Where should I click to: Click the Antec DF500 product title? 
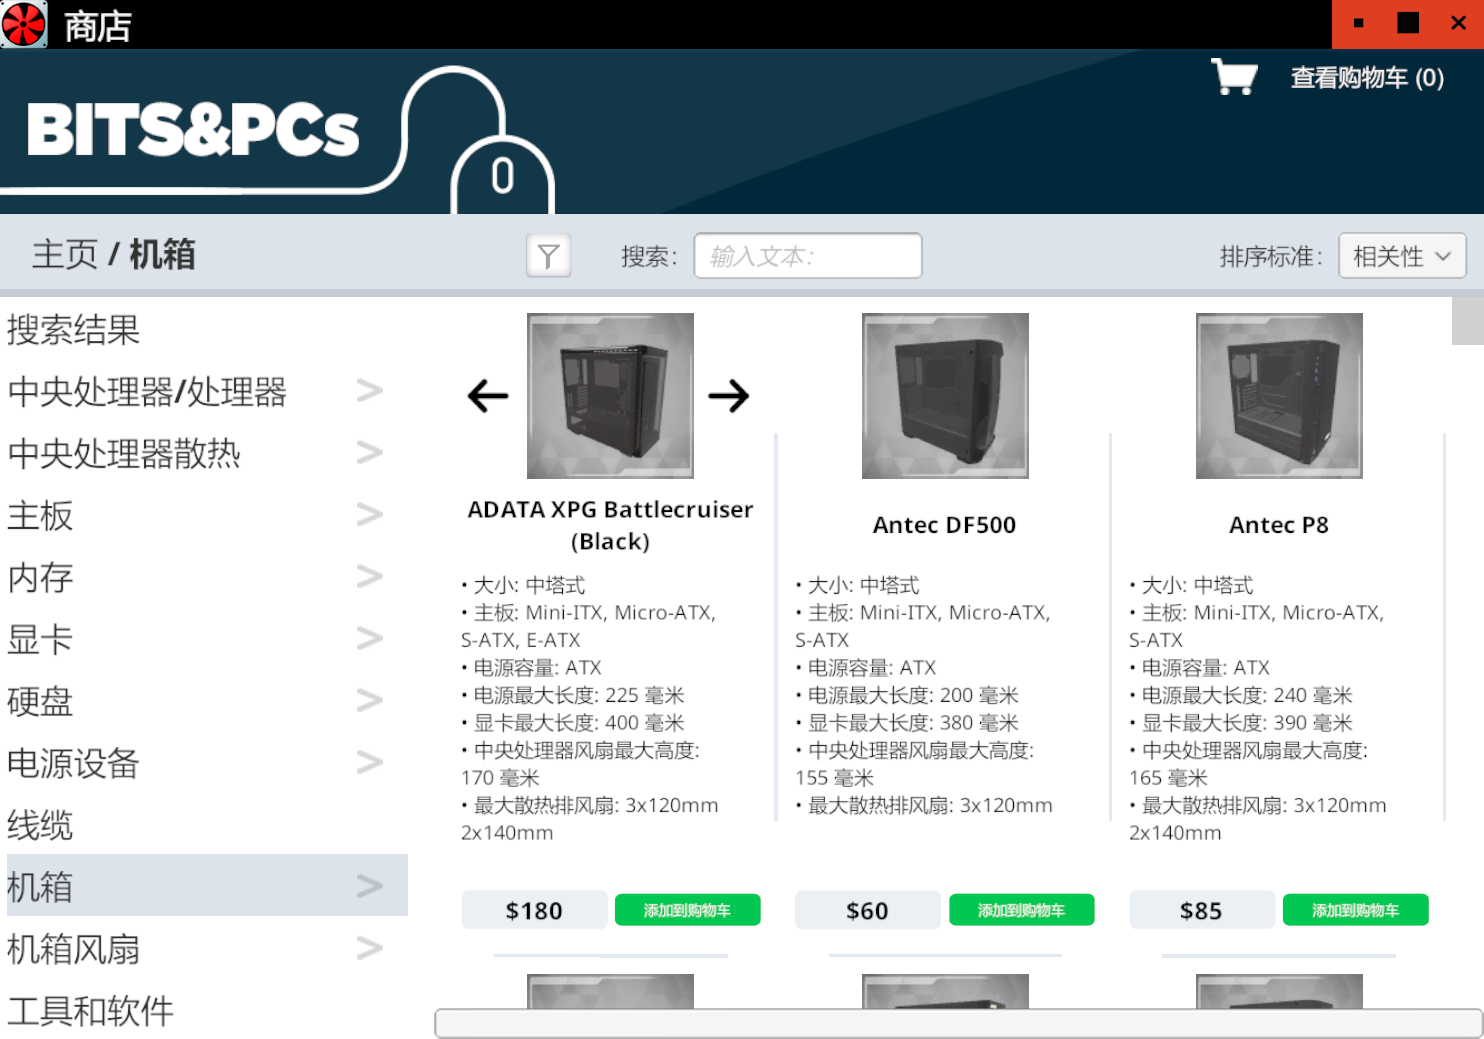pos(944,525)
